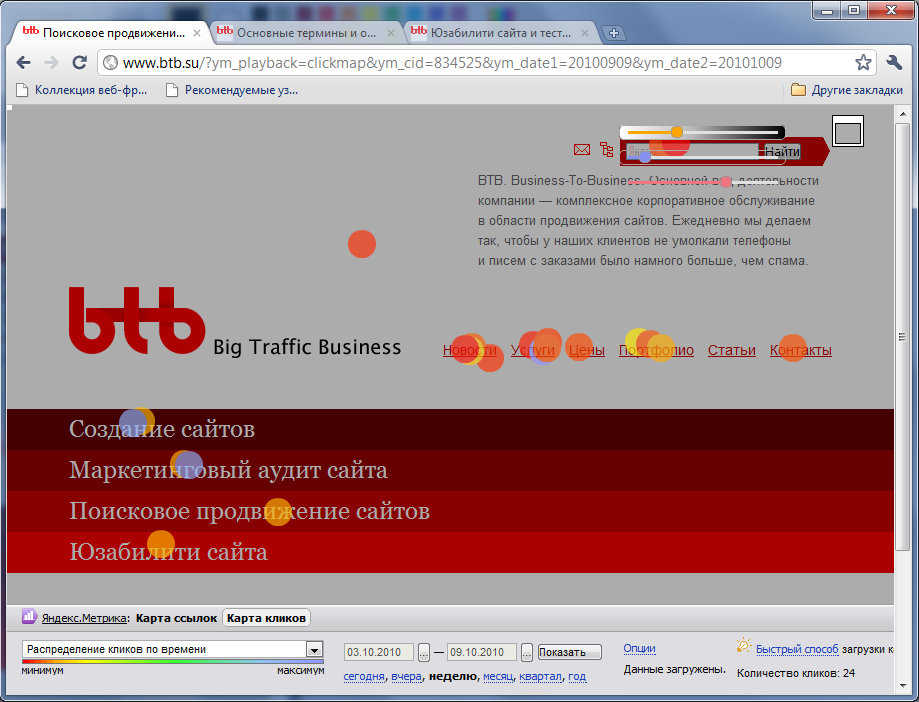Image resolution: width=919 pixels, height=702 pixels.
Task: Select the 'вчера' period link
Action: (x=406, y=676)
